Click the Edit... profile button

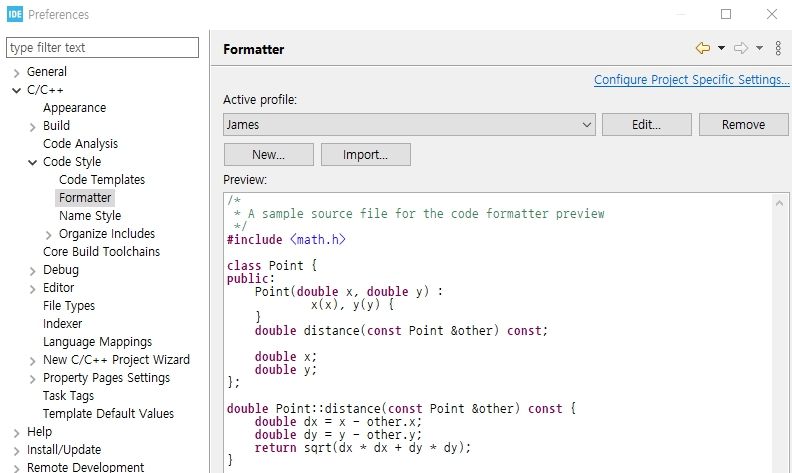point(646,125)
